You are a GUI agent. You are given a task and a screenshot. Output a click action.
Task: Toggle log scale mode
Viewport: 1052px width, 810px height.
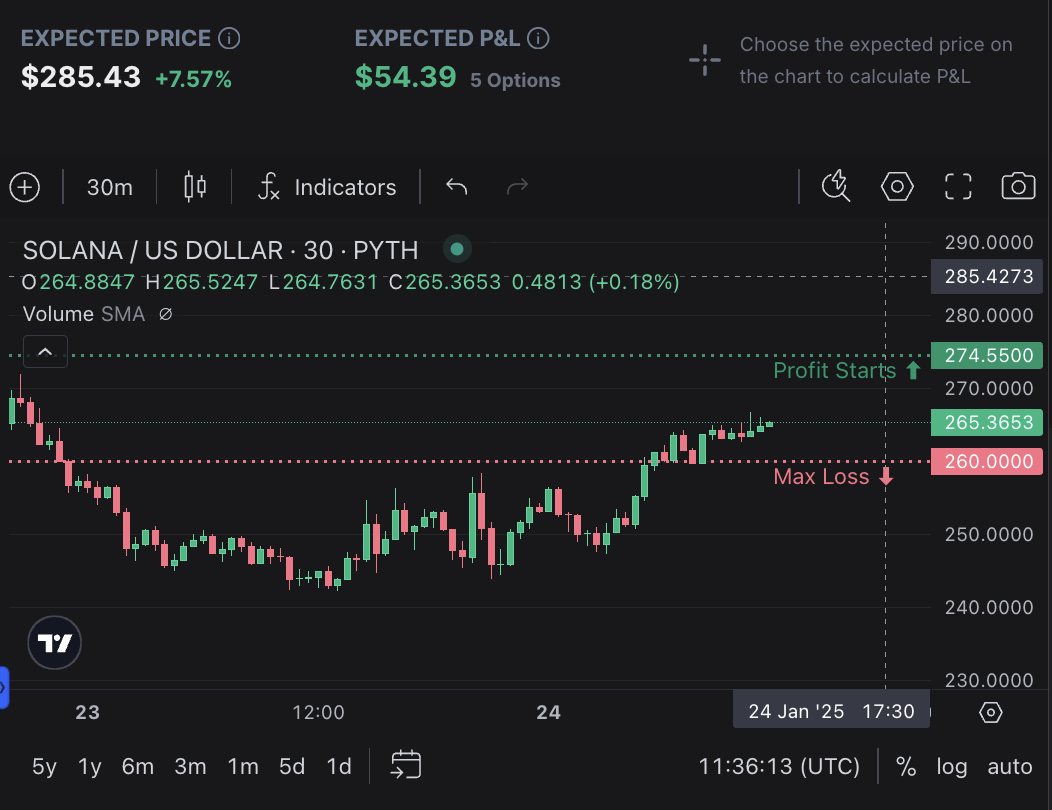click(952, 767)
